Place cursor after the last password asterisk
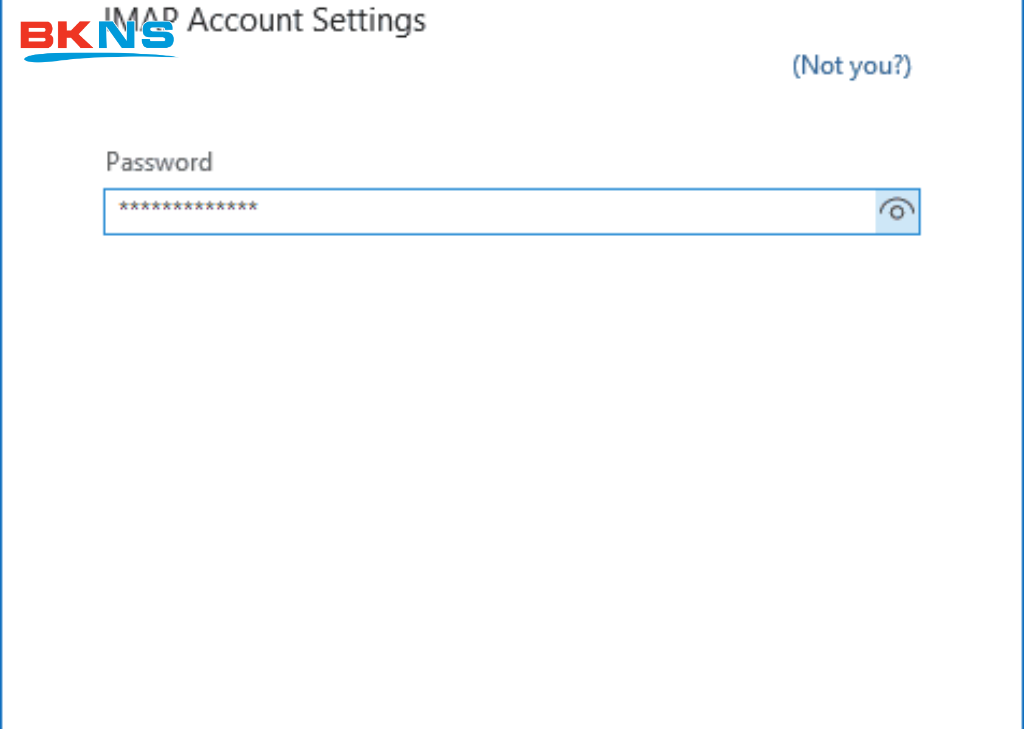The height and width of the screenshot is (729, 1024). point(260,209)
